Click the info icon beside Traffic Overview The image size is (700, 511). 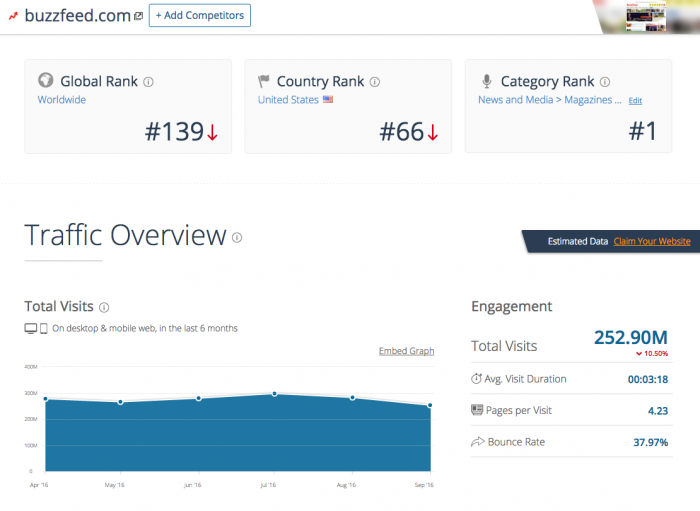(237, 238)
